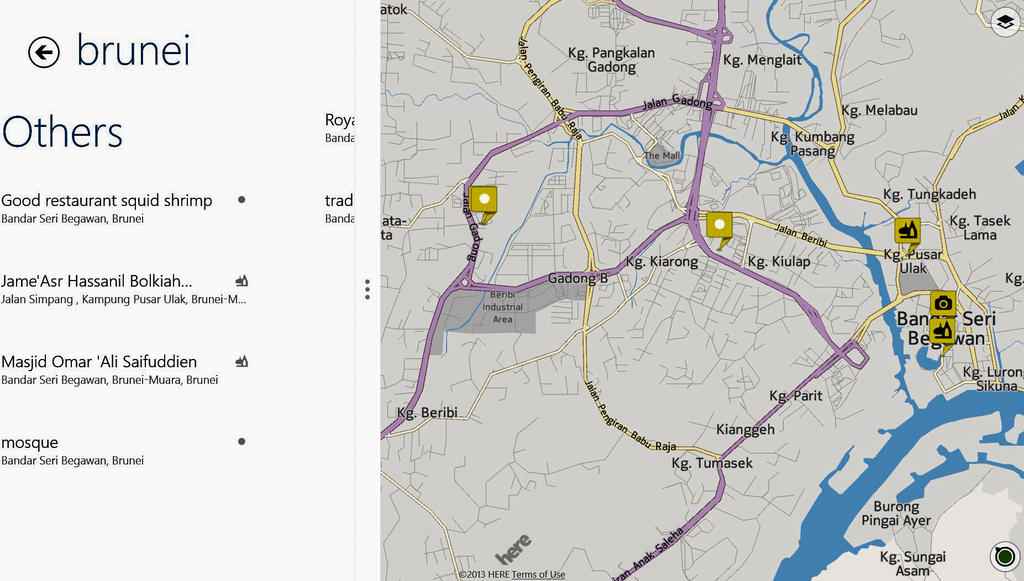This screenshot has height=581, width=1024.
Task: Click the partially visible trad result
Action: pyautogui.click(x=340, y=208)
